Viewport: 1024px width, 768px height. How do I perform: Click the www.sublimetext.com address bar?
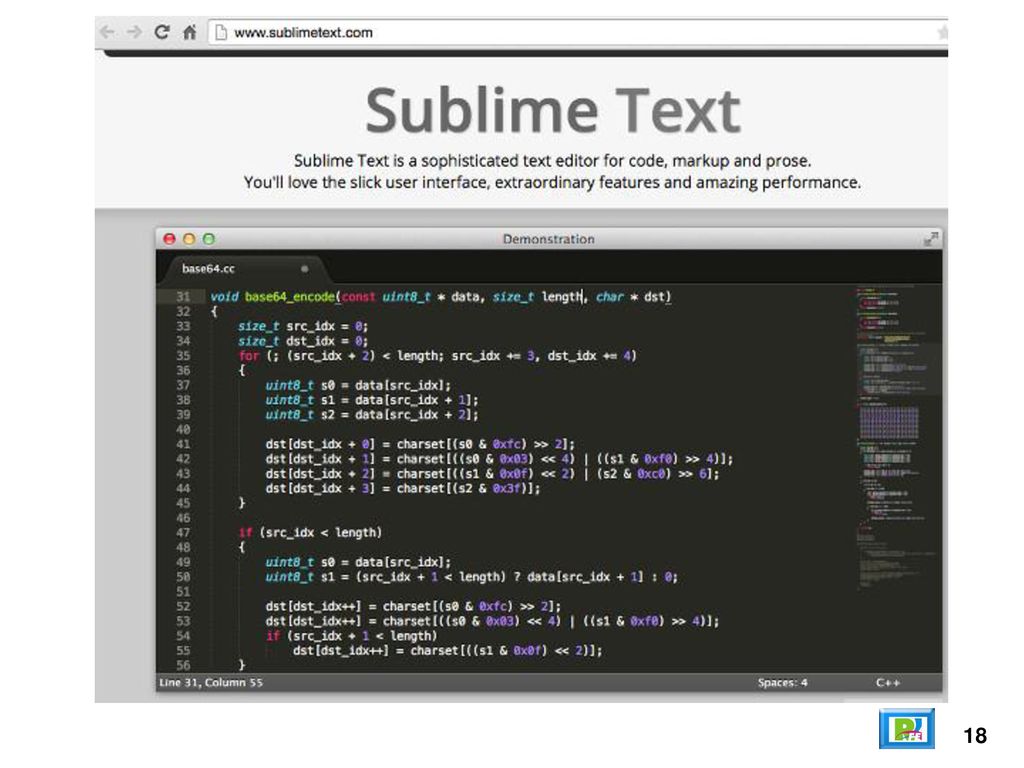point(577,32)
